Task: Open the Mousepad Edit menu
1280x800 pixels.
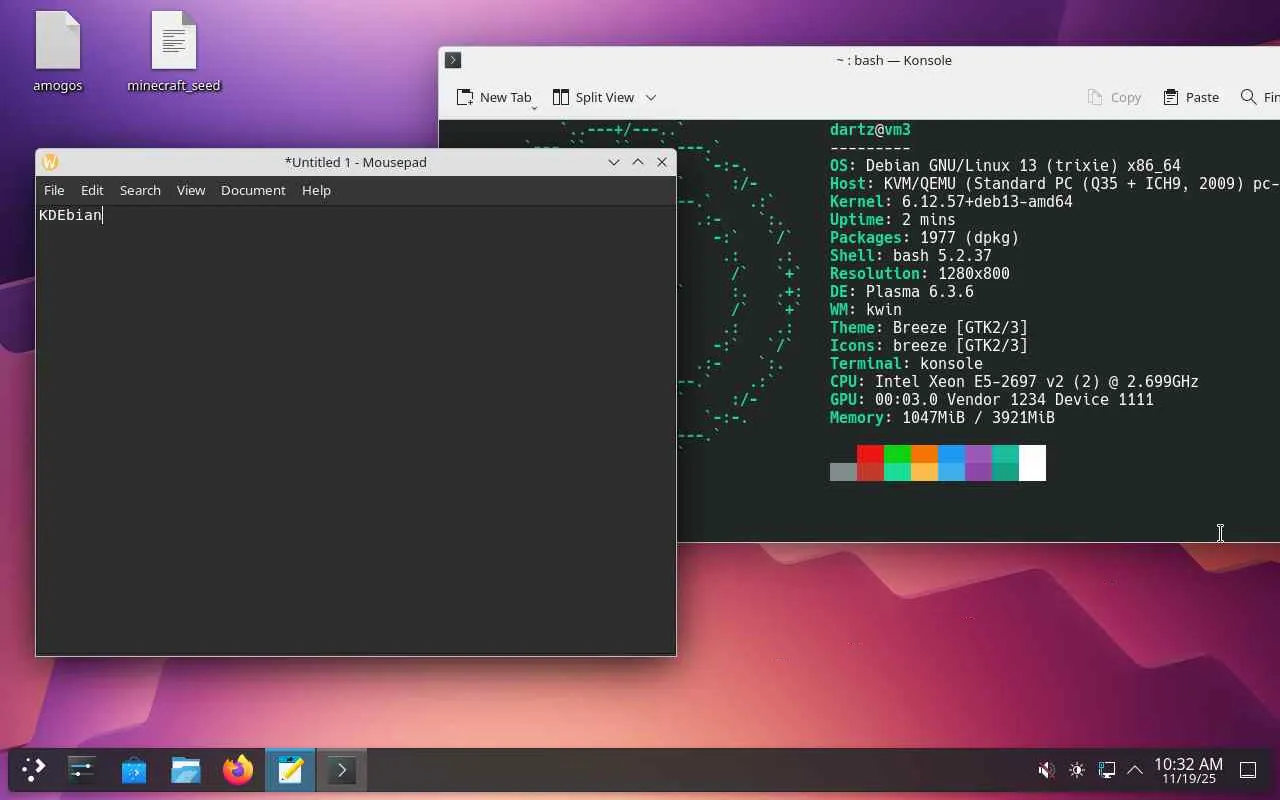Action: (92, 190)
